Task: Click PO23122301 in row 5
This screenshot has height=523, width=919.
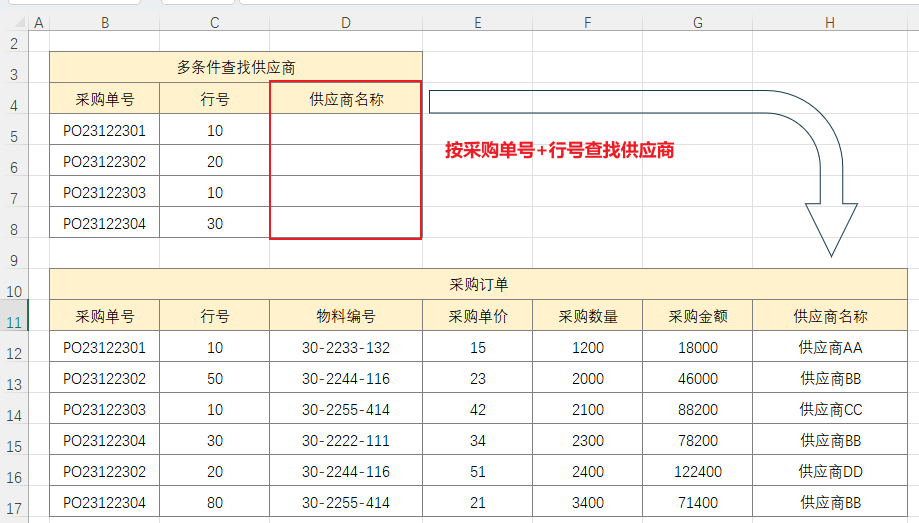Action: coord(105,130)
